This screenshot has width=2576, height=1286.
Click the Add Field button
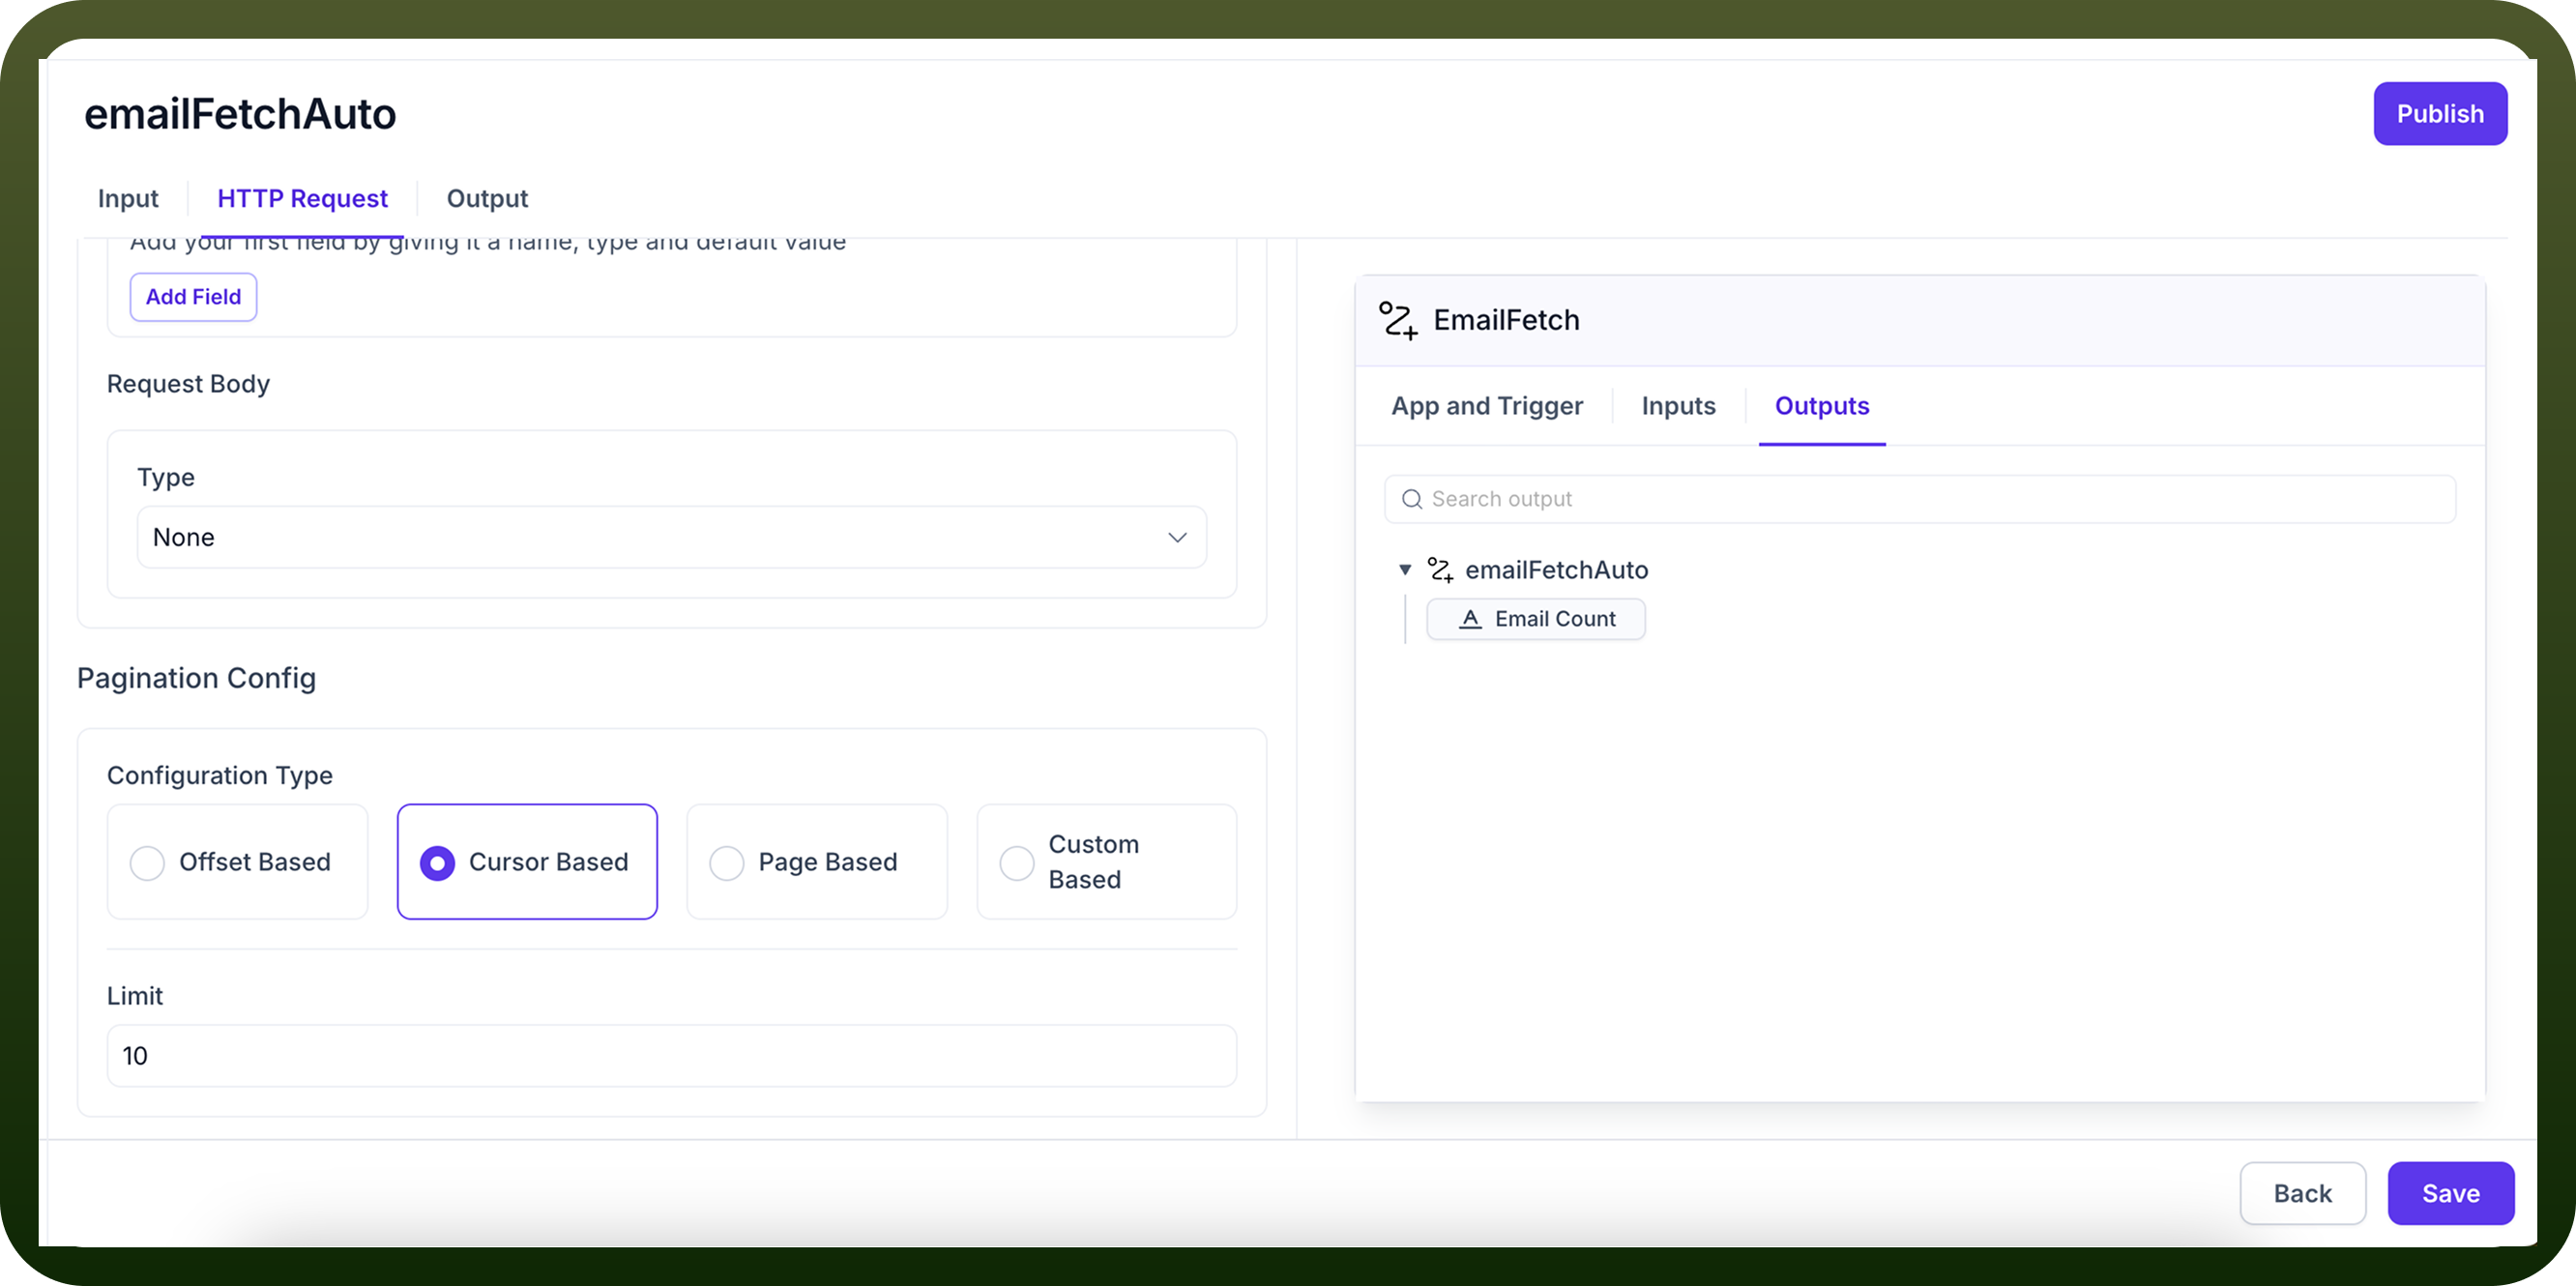pyautogui.click(x=193, y=297)
